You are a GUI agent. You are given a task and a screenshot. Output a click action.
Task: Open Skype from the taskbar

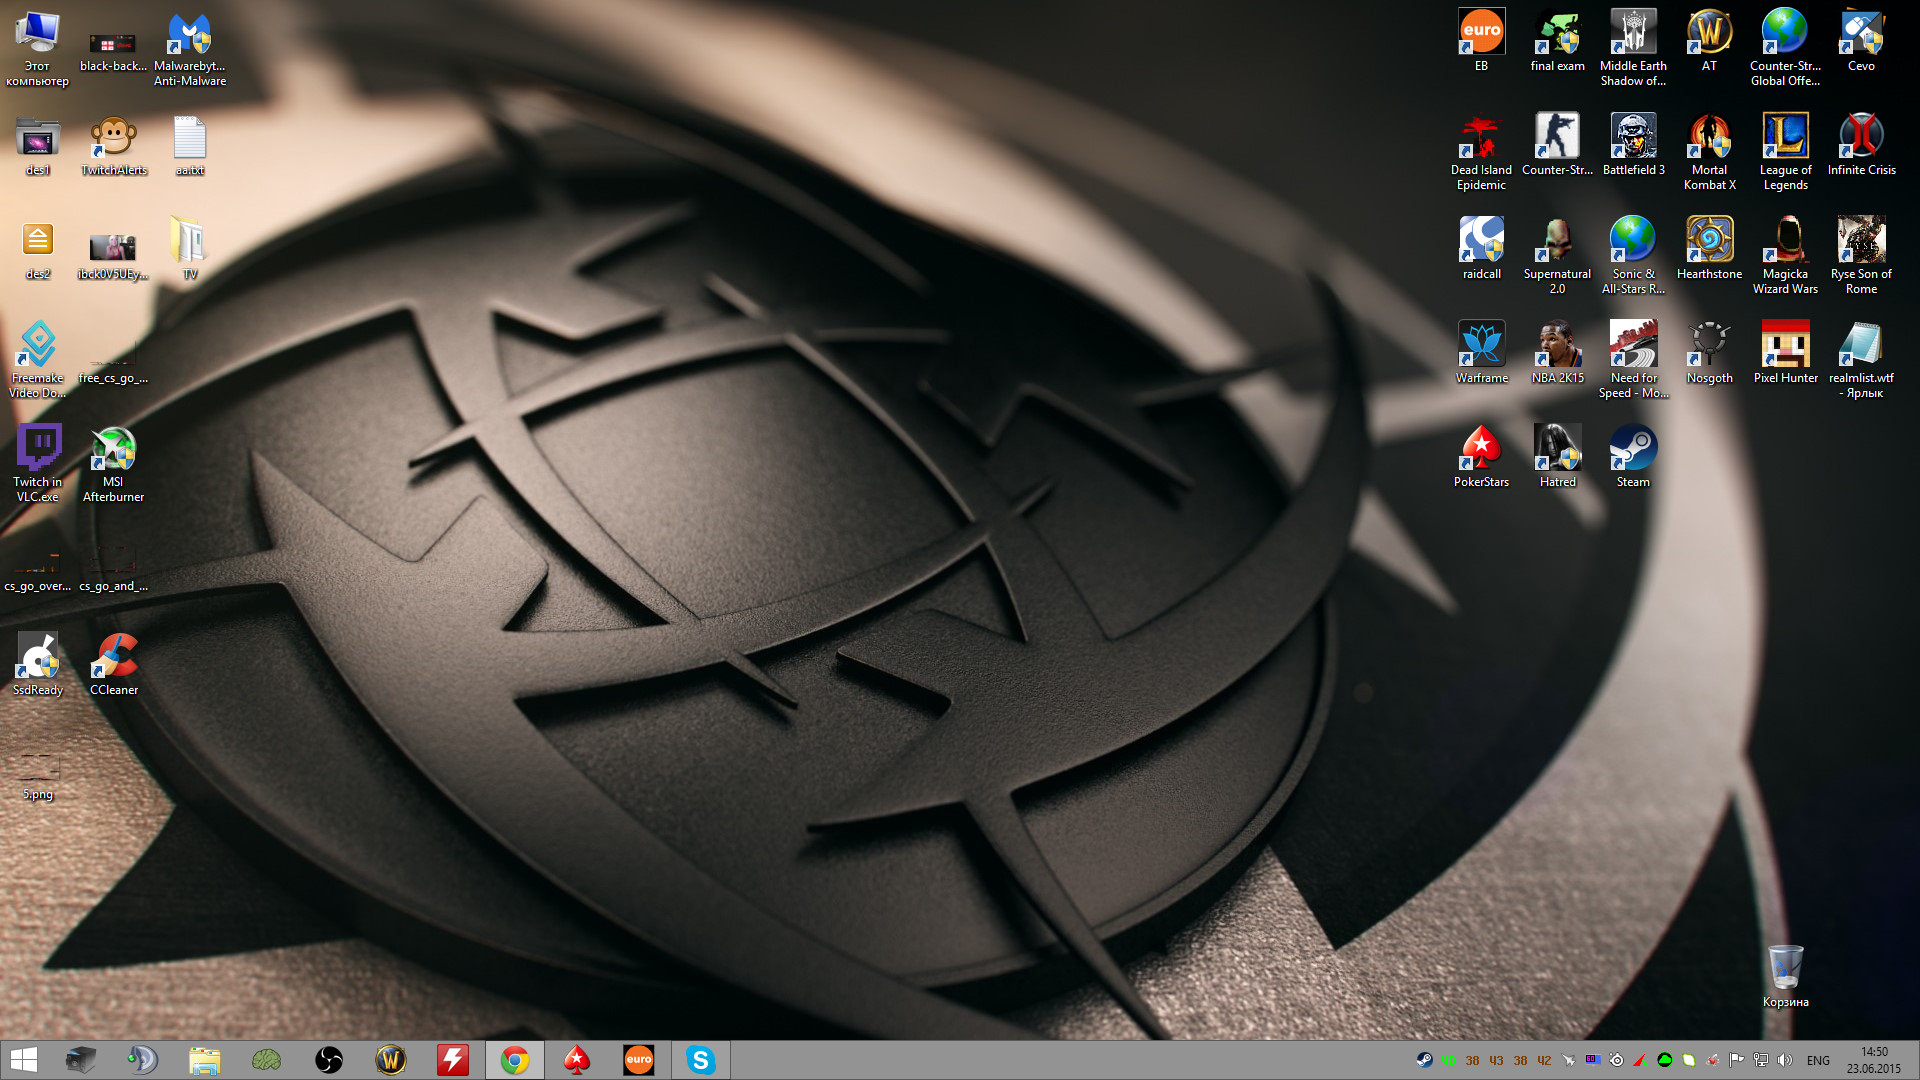pyautogui.click(x=701, y=1060)
